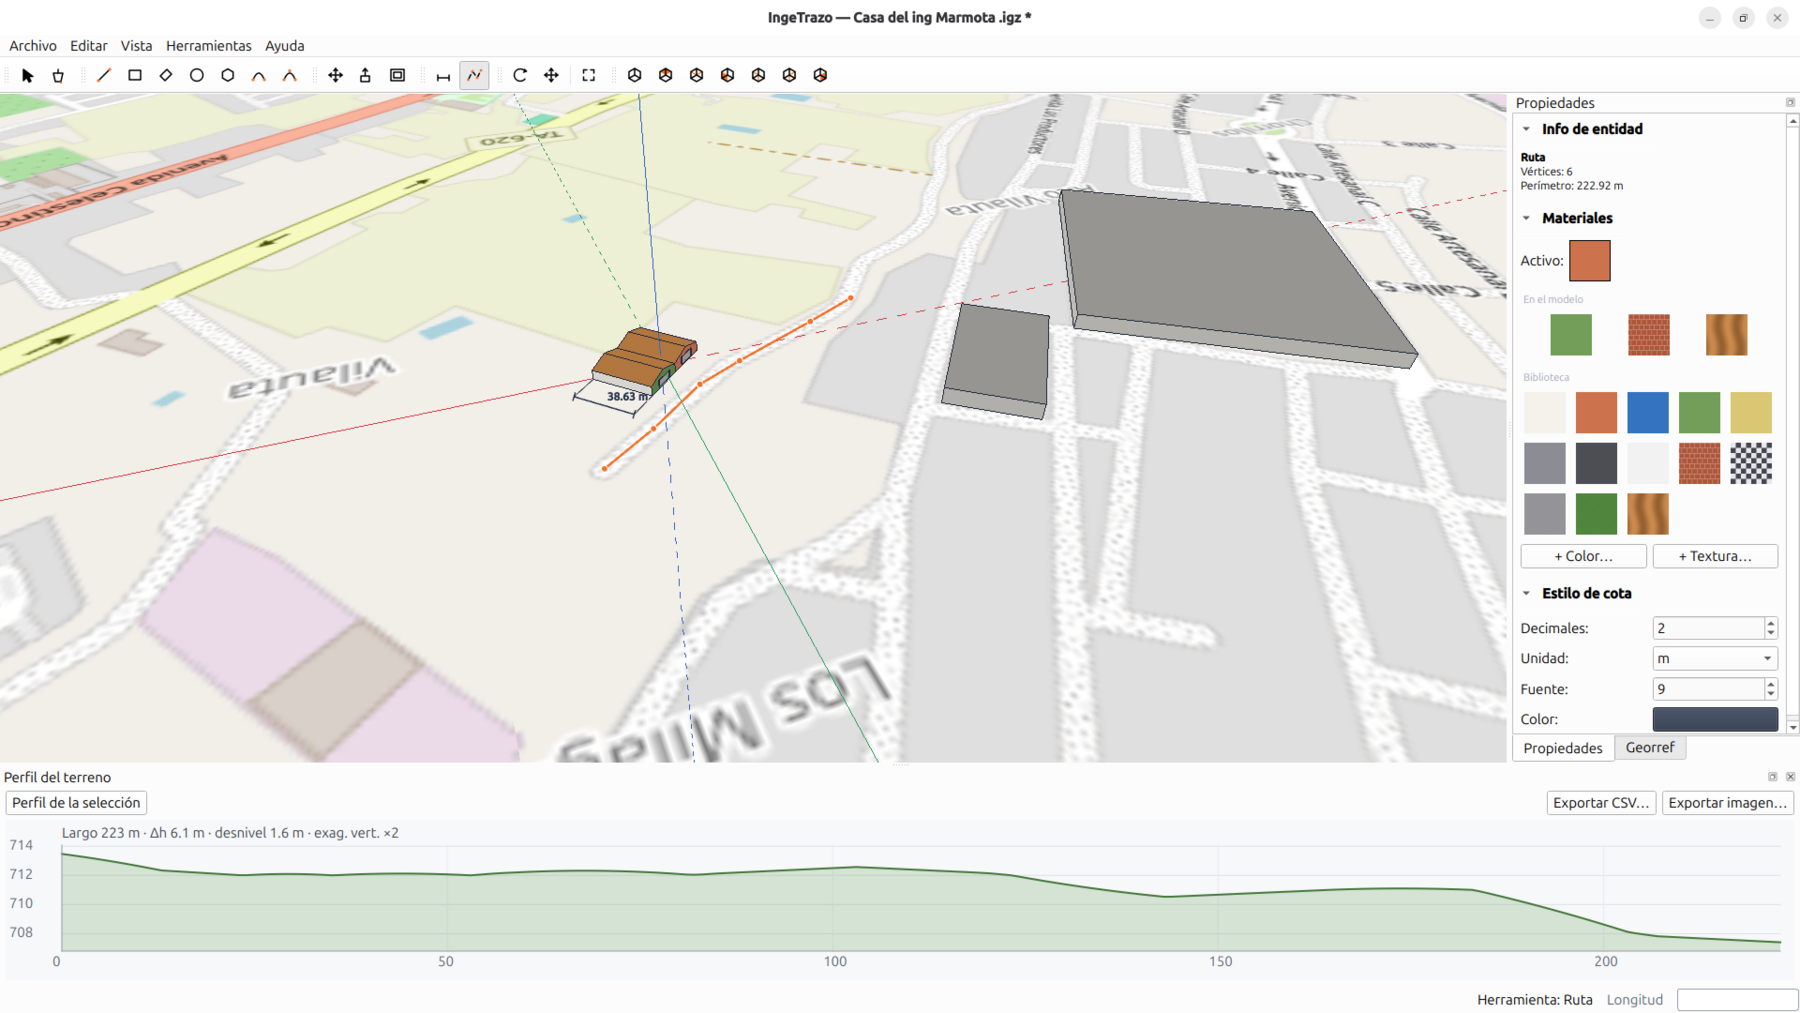Select the Dimension measurement tool
This screenshot has width=1800, height=1013.
point(443,75)
